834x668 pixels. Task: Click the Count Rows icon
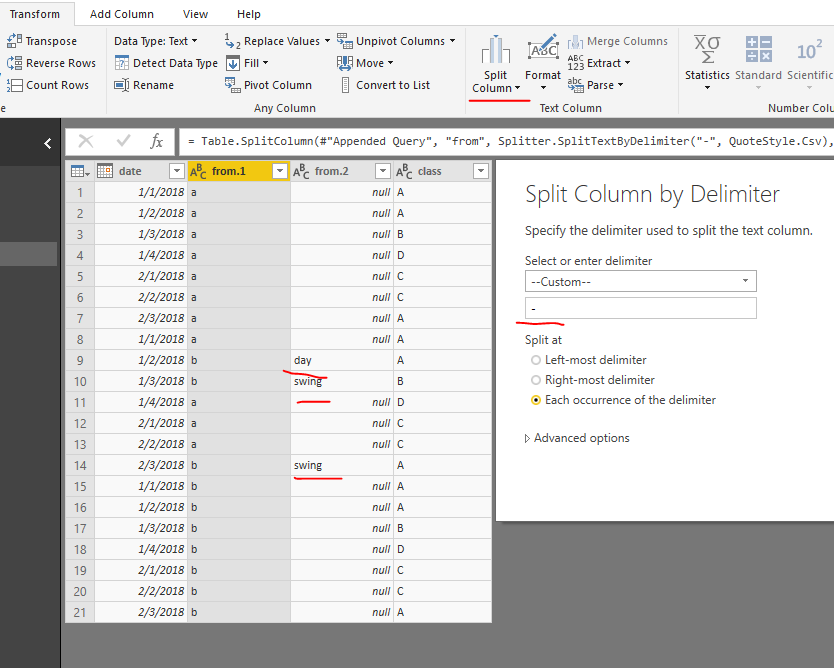coord(14,85)
